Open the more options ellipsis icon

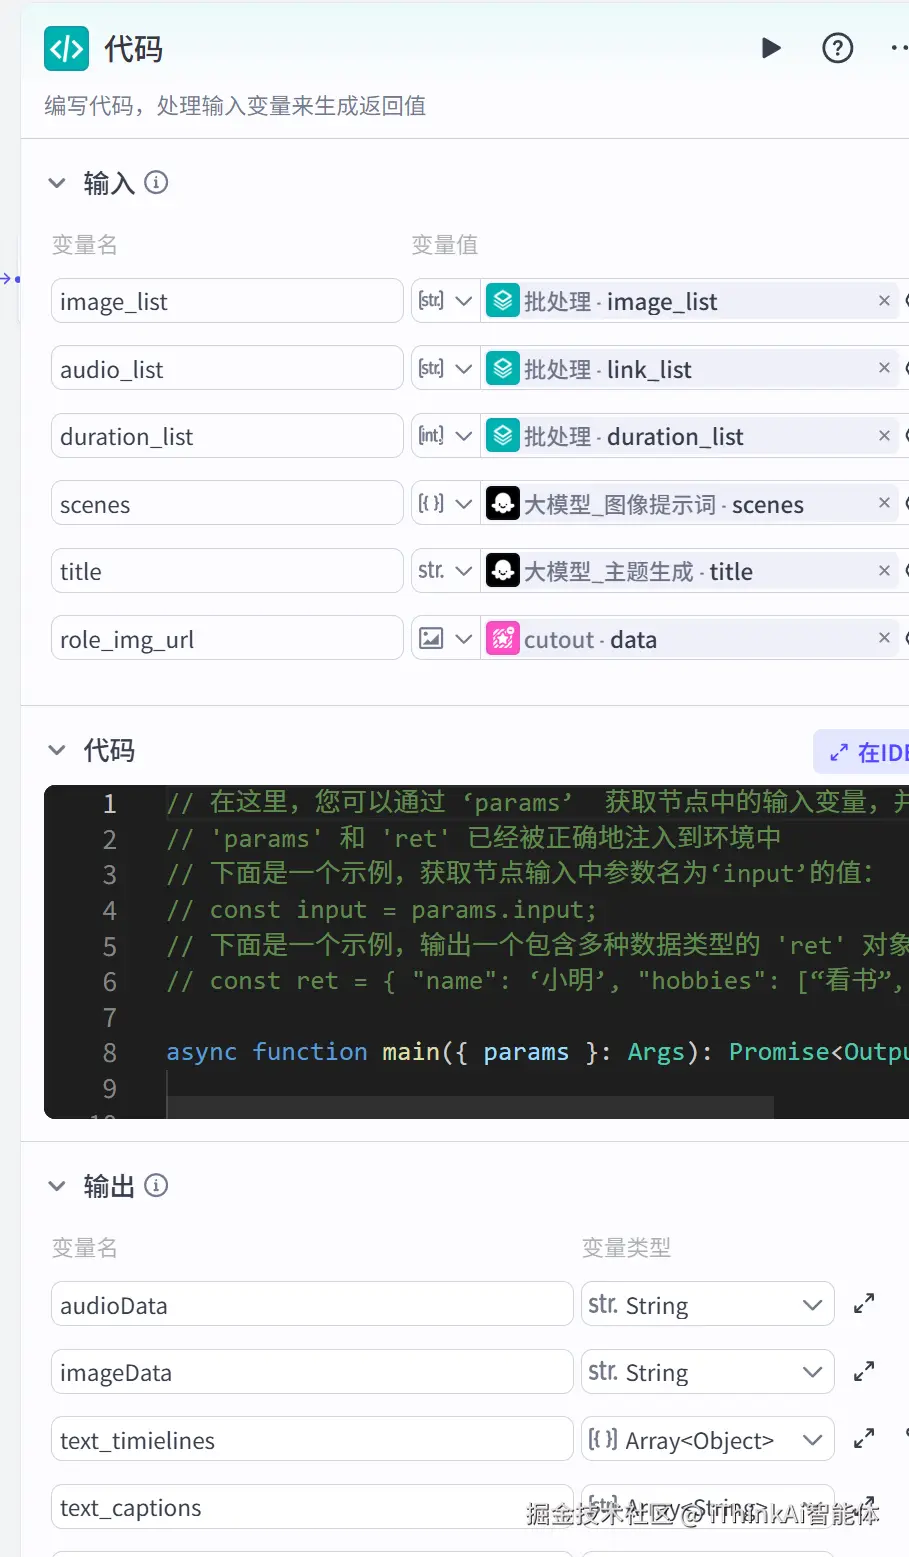point(897,47)
